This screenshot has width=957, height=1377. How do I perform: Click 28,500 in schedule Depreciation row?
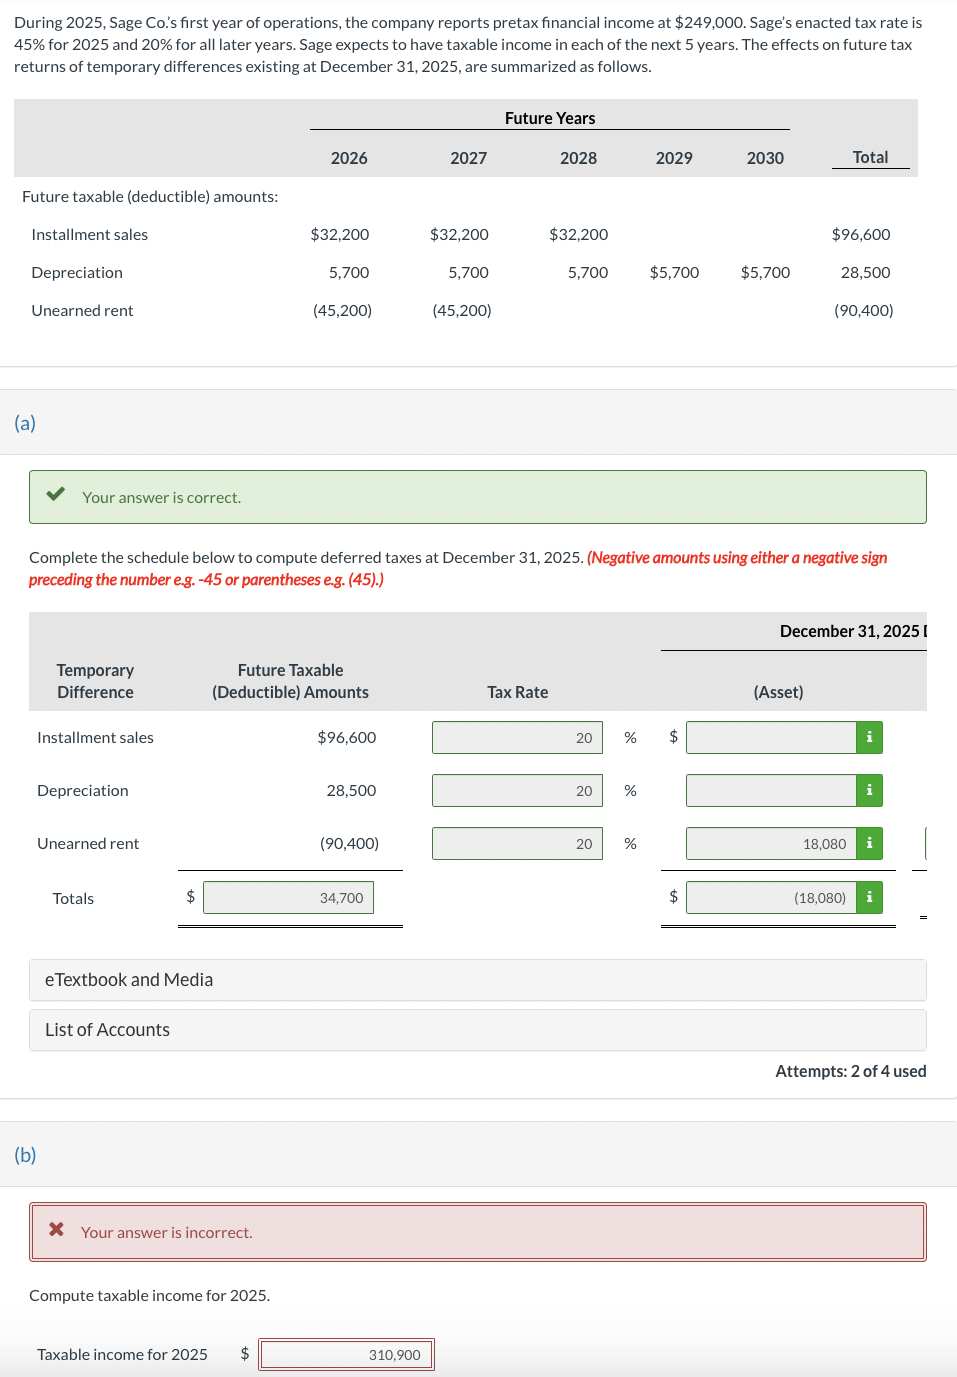[x=351, y=791]
